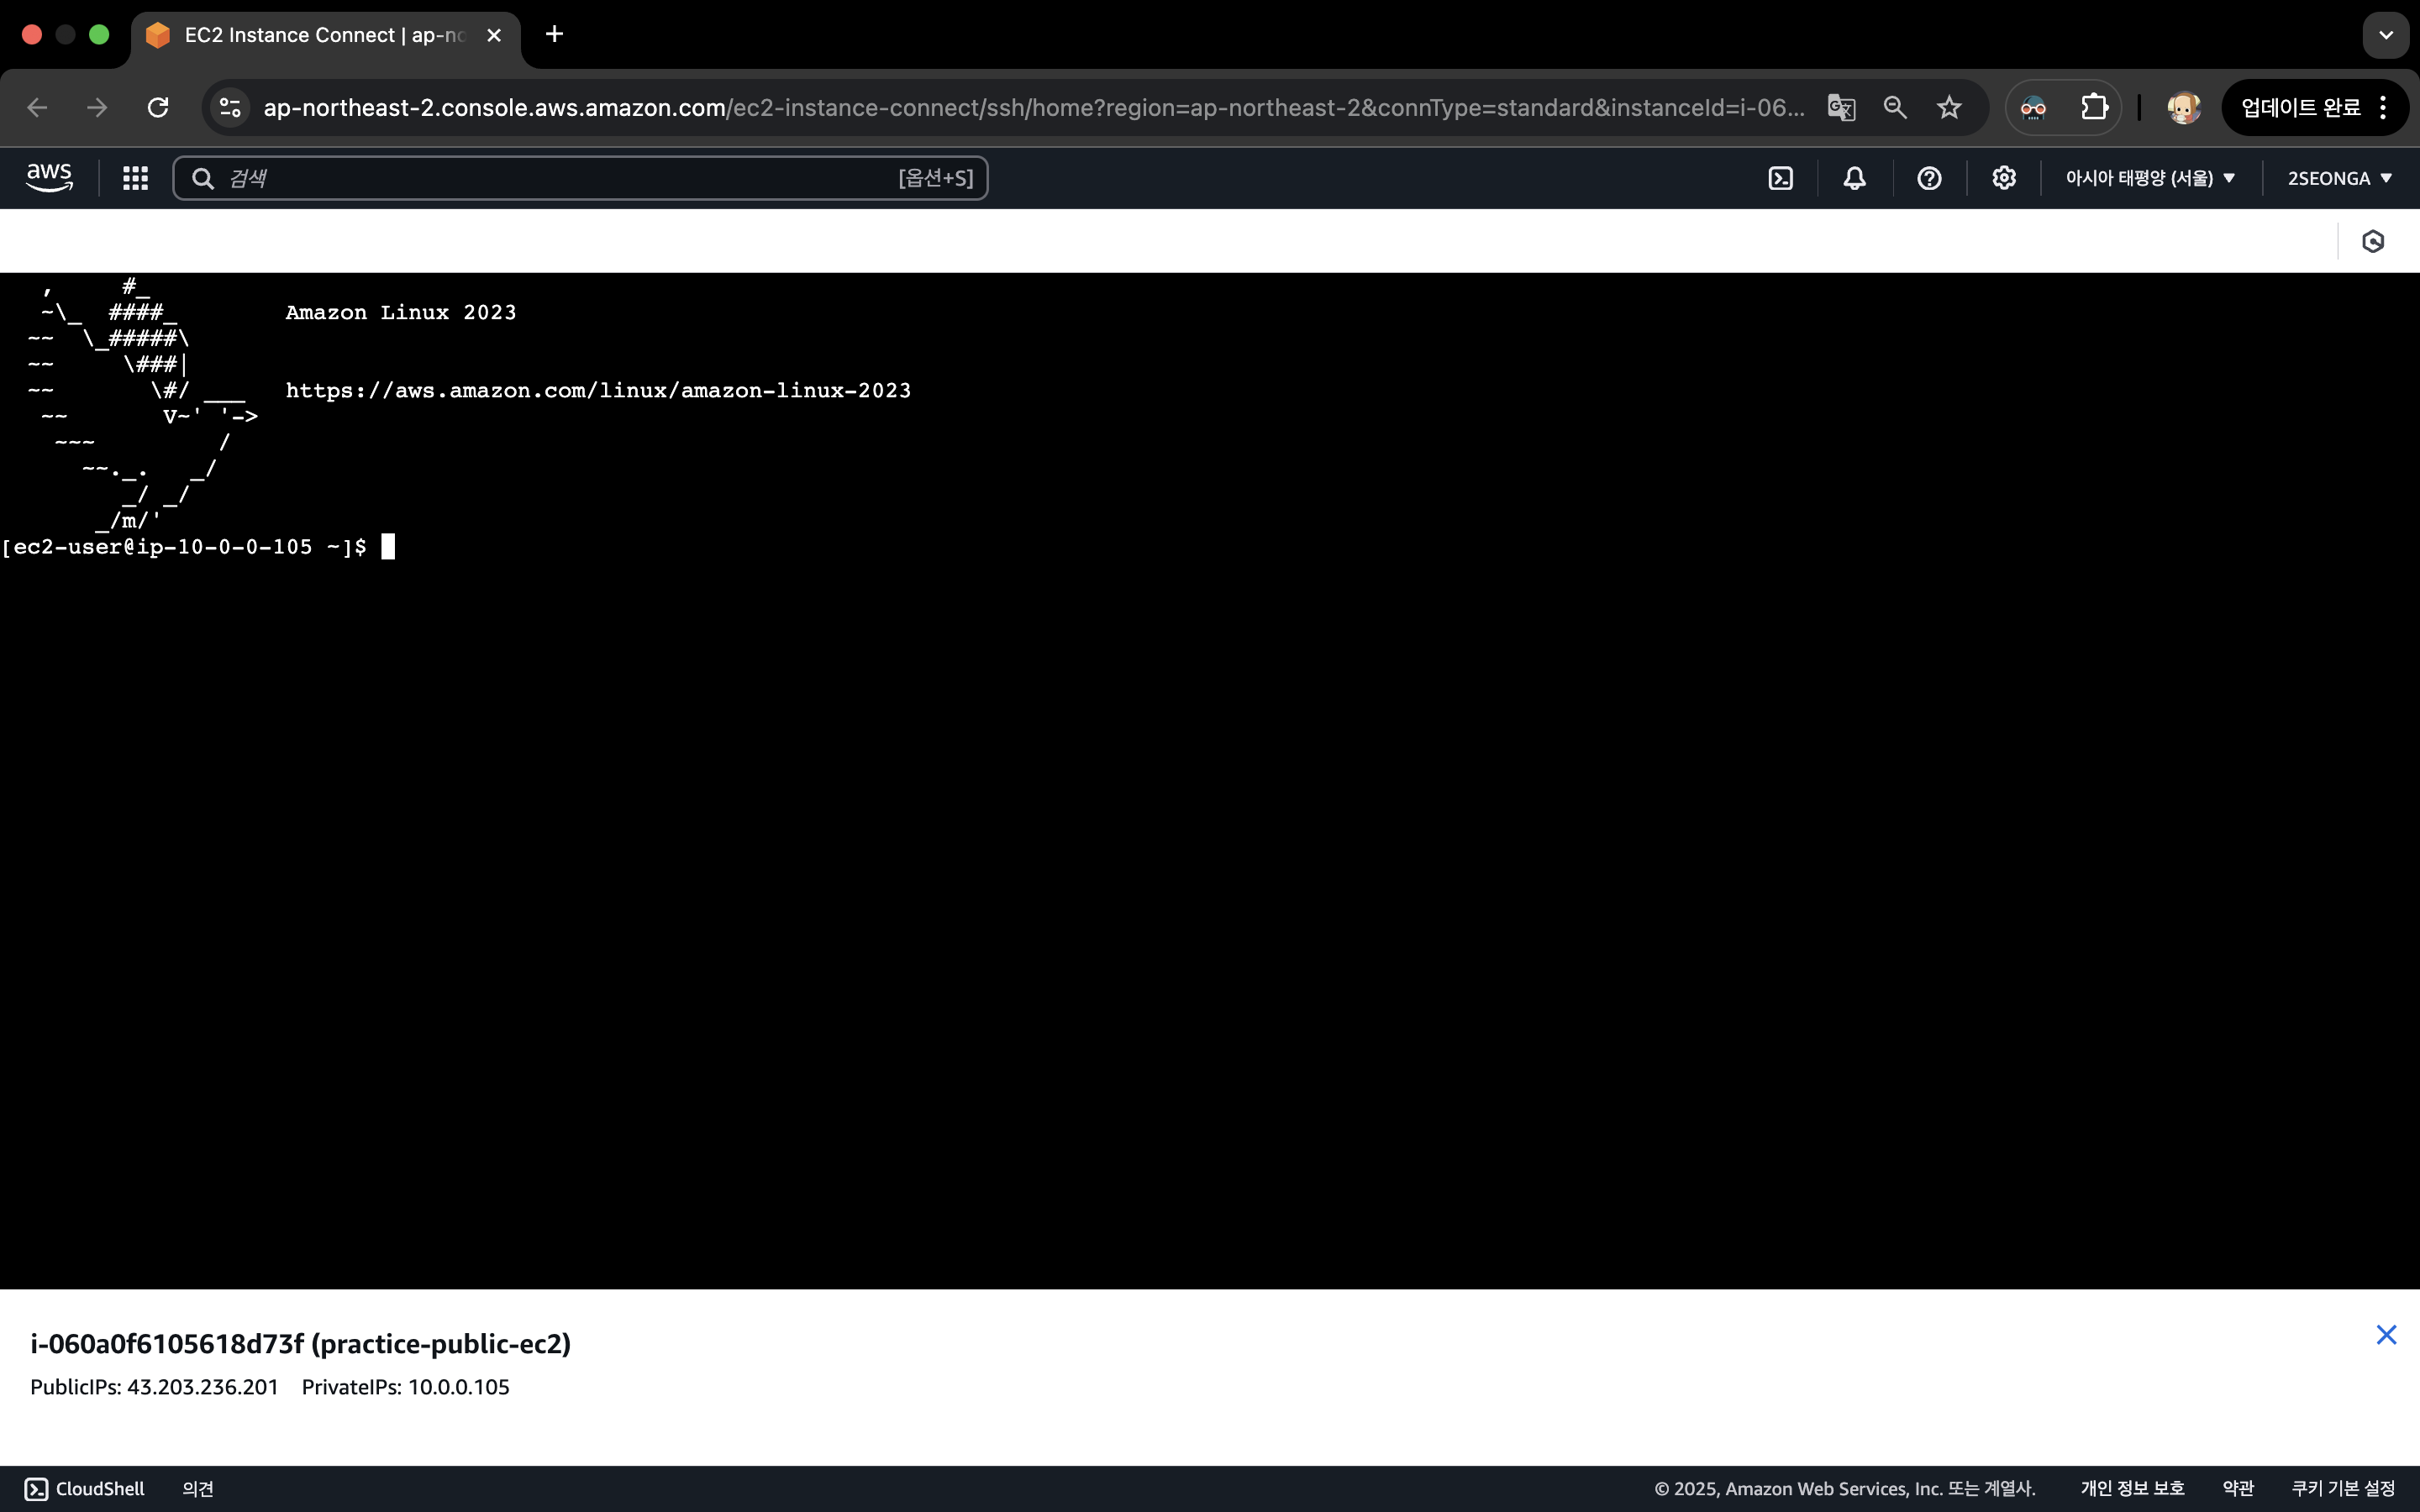Open a new browser tab
Screen dimensions: 2420x1512
click(554, 35)
